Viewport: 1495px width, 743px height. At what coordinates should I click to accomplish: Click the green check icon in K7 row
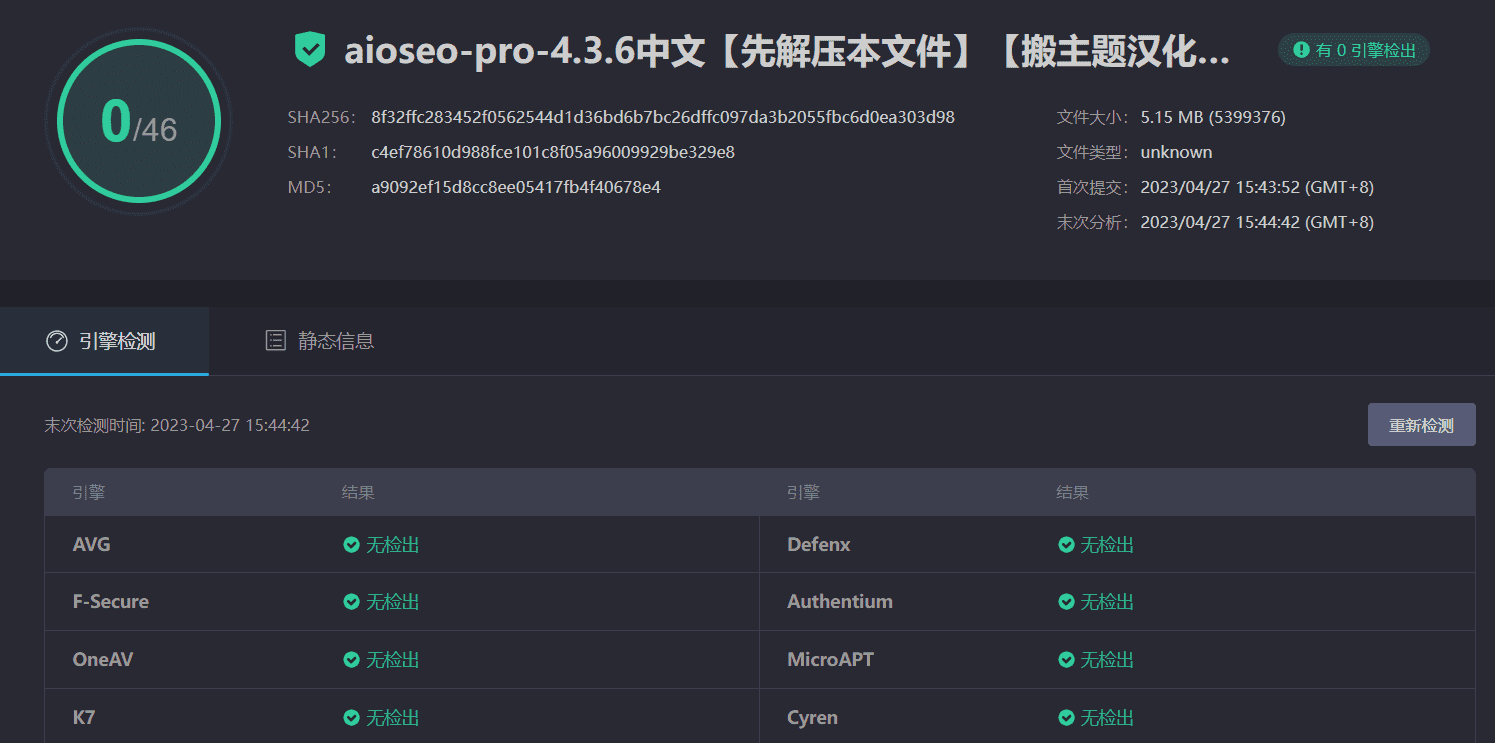(351, 718)
